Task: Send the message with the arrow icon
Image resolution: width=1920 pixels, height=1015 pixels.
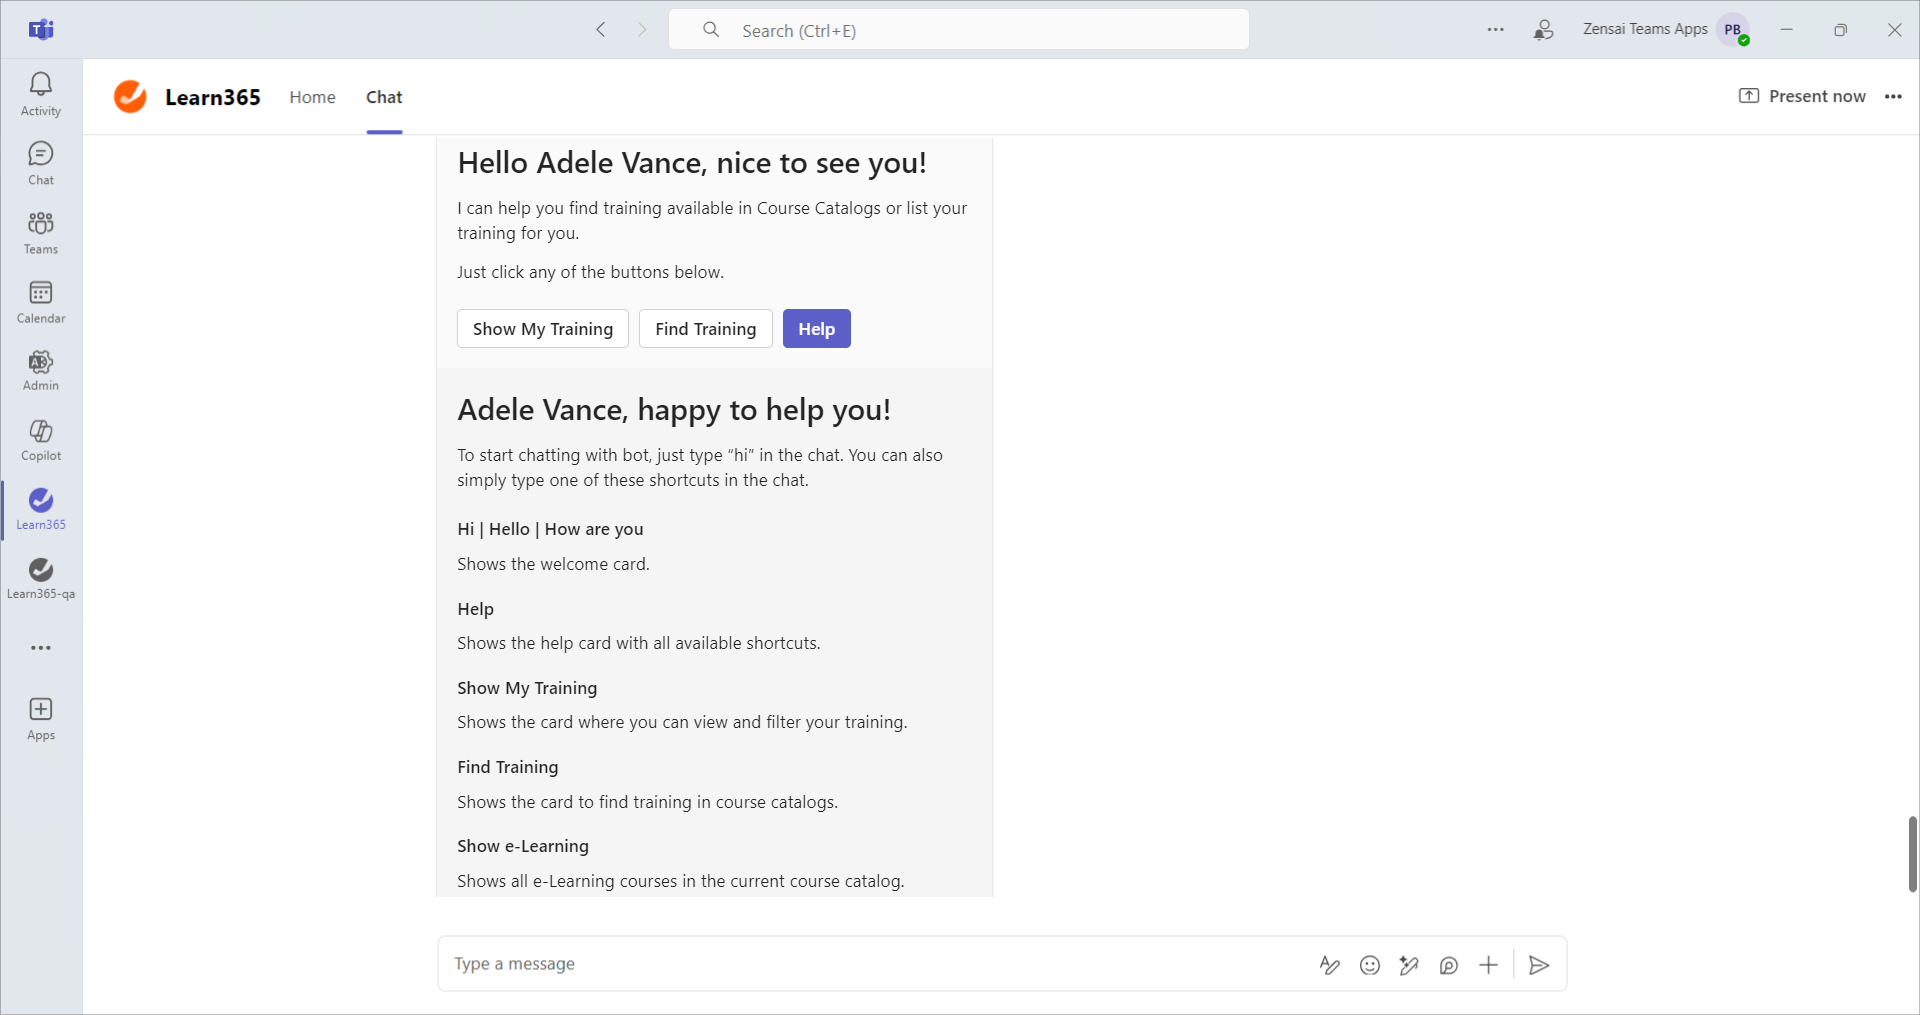Action: (x=1539, y=965)
